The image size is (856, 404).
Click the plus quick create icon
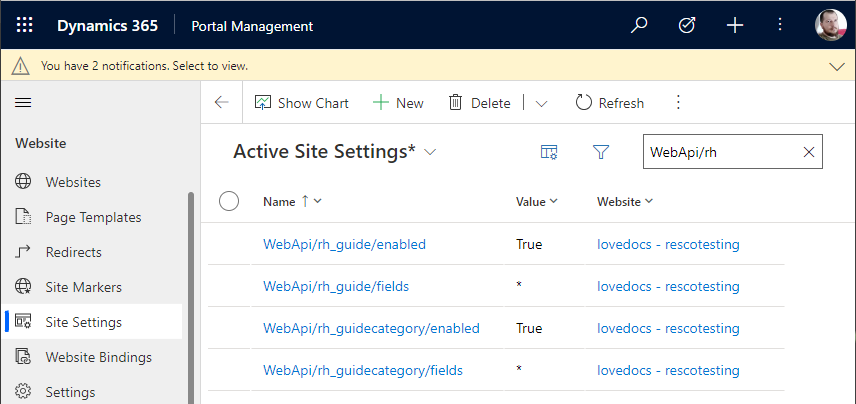[x=735, y=26]
